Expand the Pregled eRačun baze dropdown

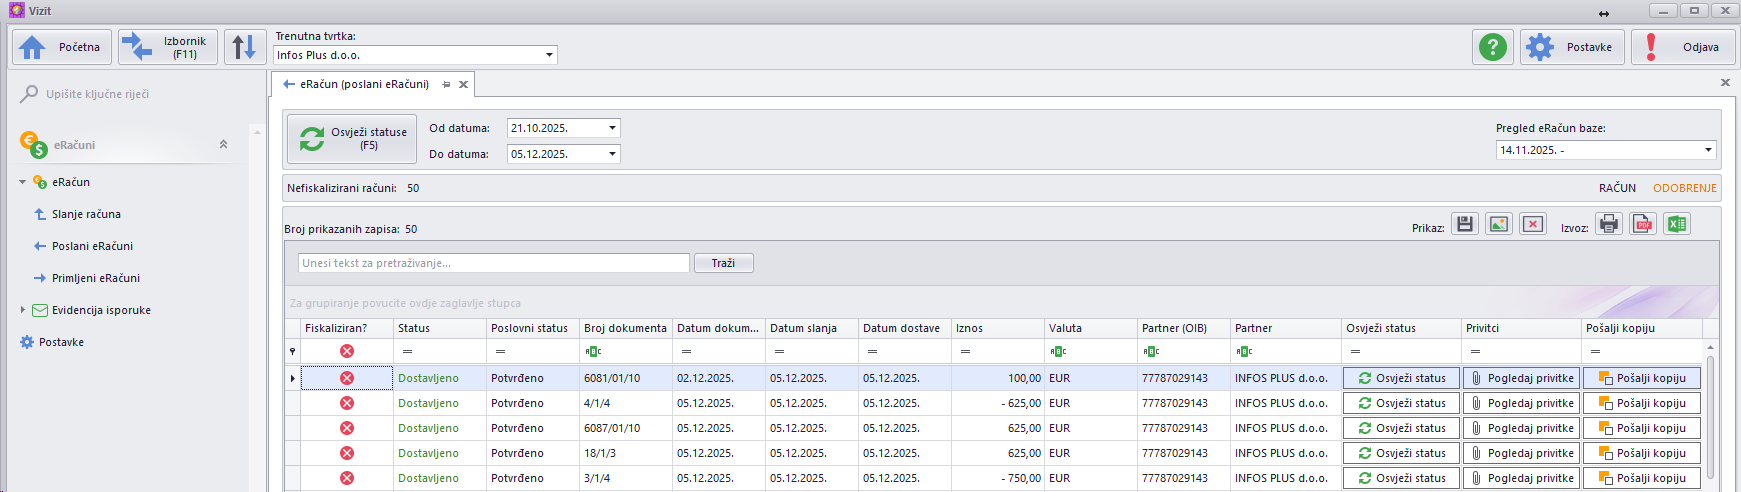pyautogui.click(x=1708, y=150)
